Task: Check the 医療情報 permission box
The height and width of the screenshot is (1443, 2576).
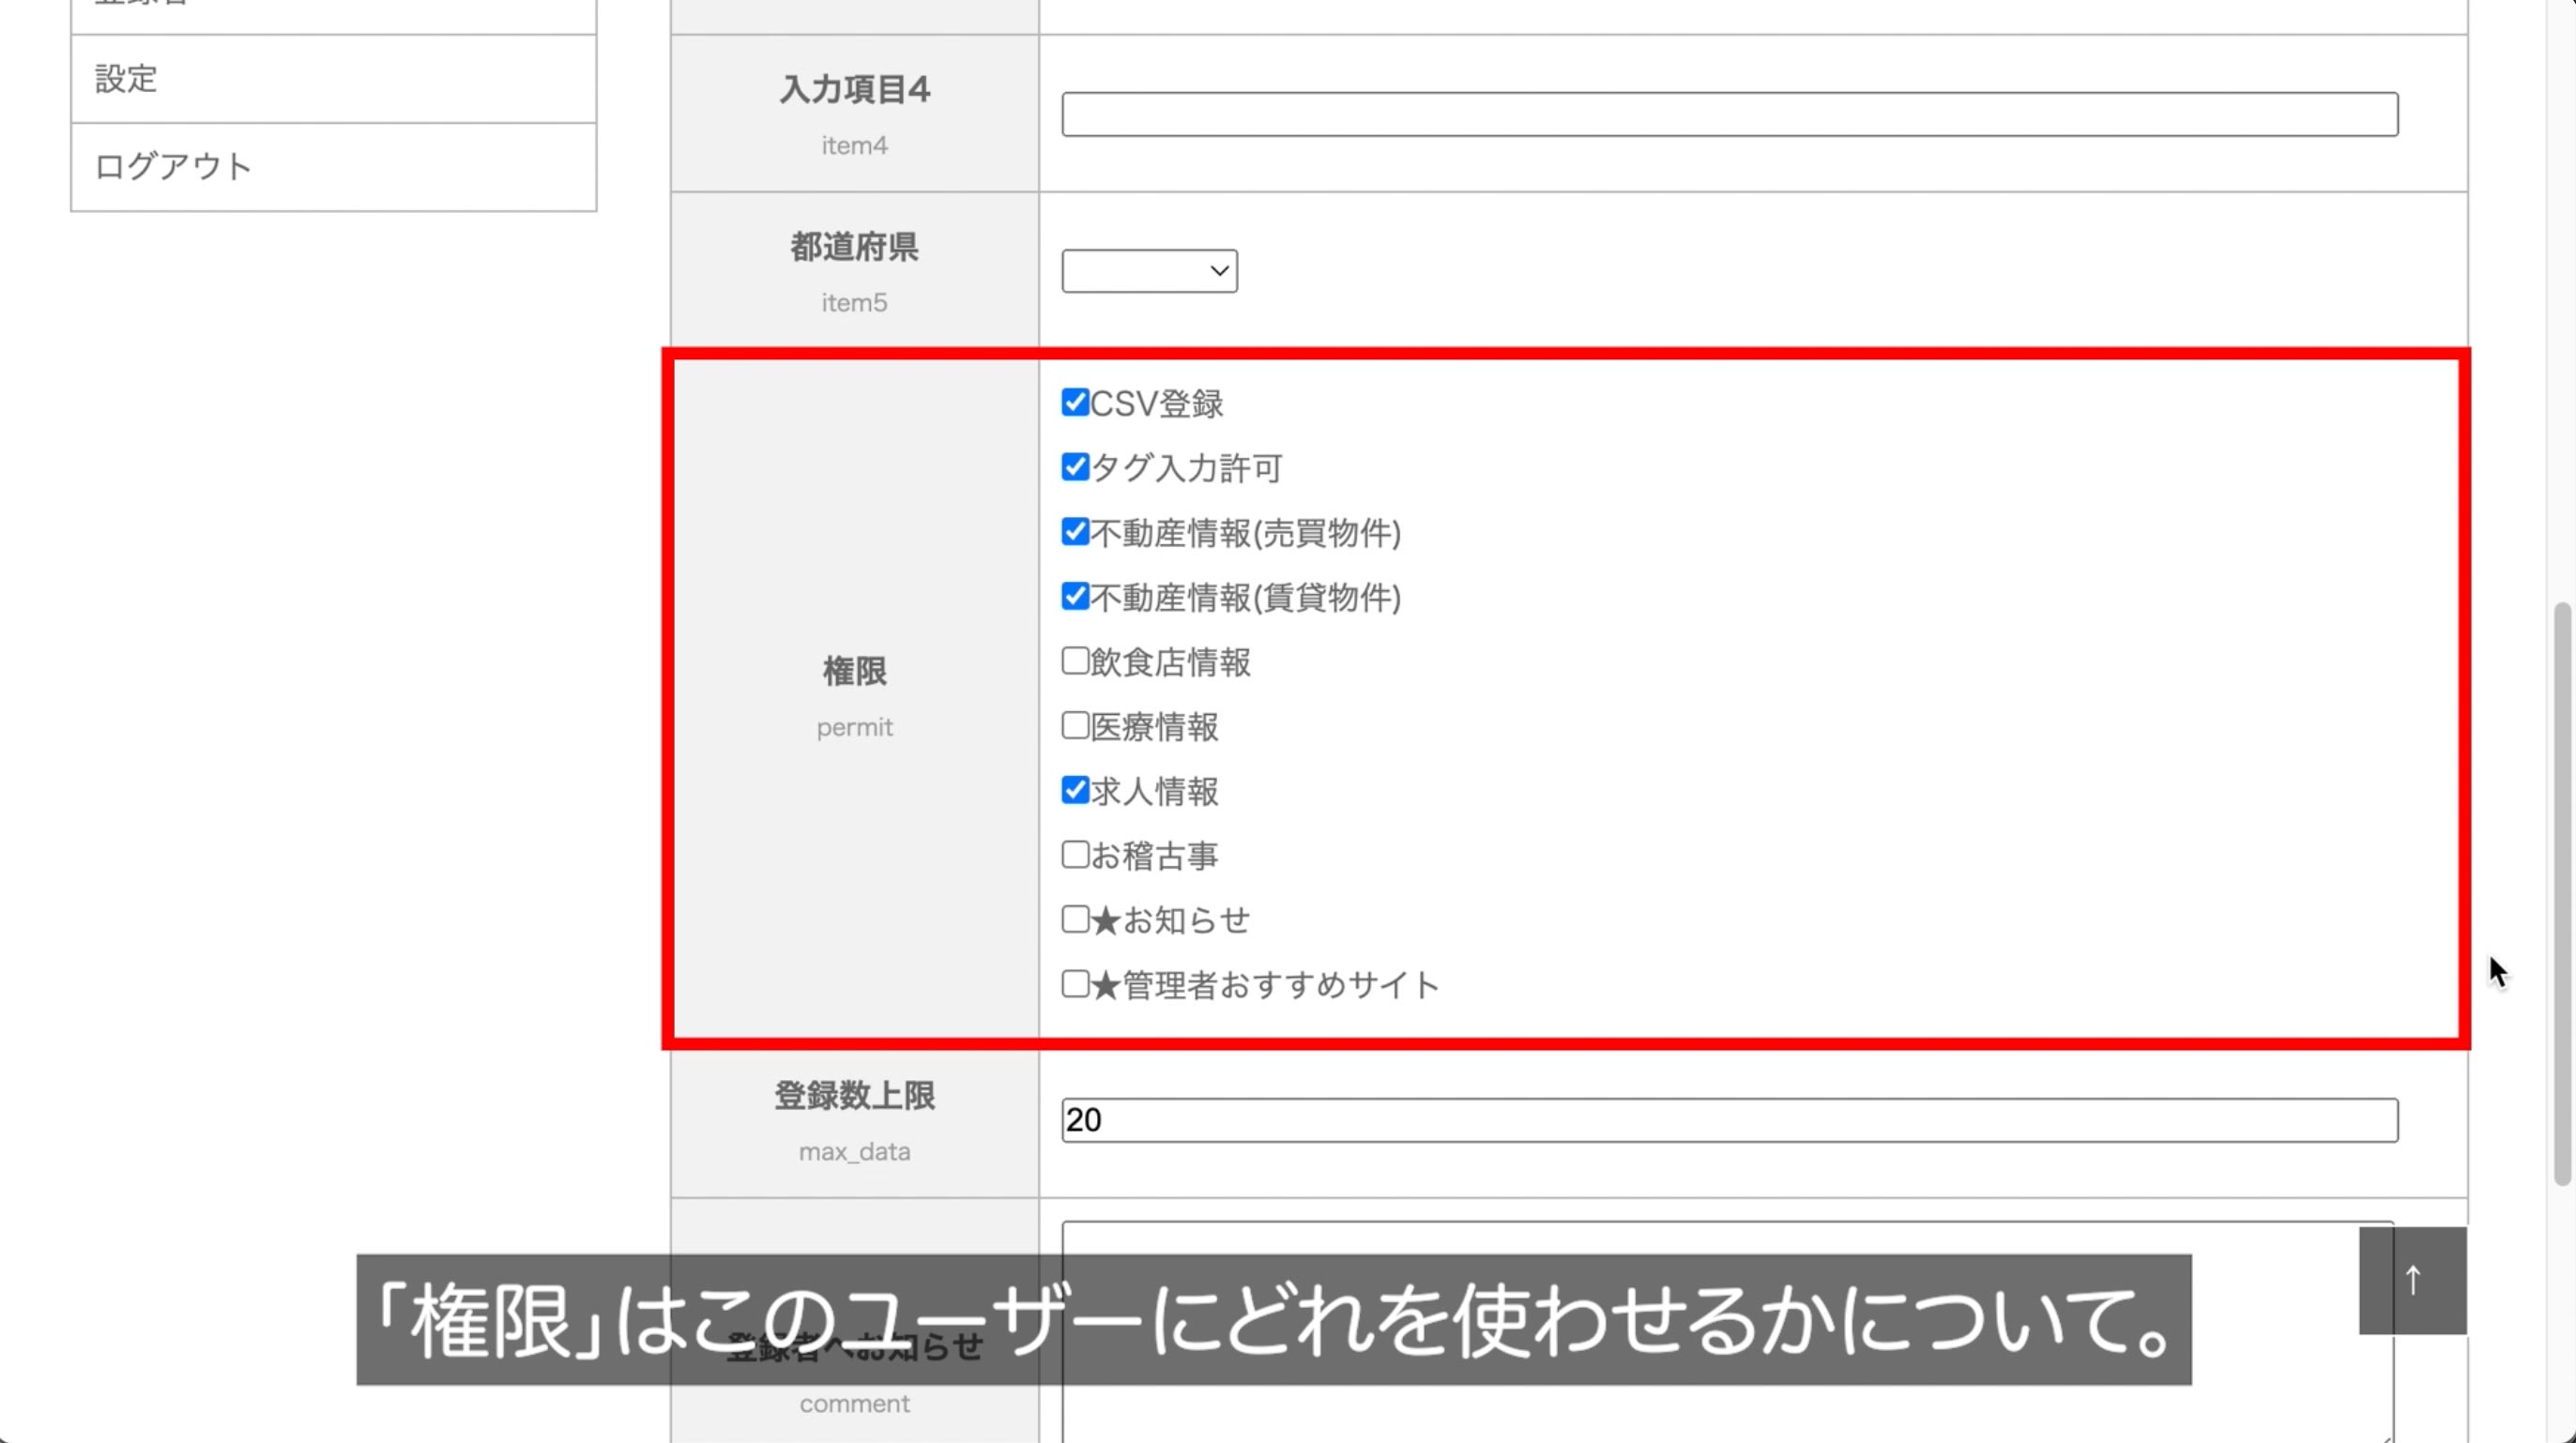Action: 1075,726
